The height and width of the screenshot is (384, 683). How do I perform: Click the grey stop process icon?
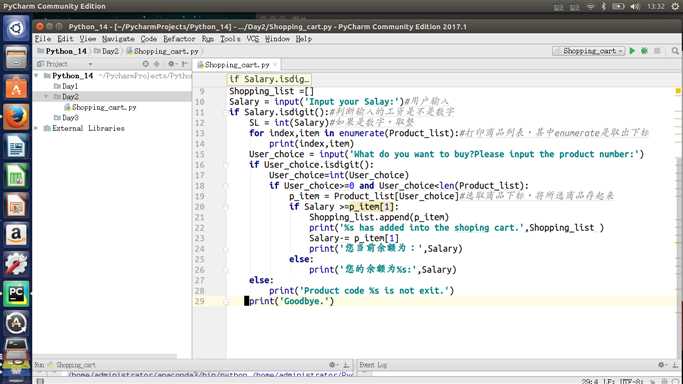pyautogui.click(x=657, y=51)
